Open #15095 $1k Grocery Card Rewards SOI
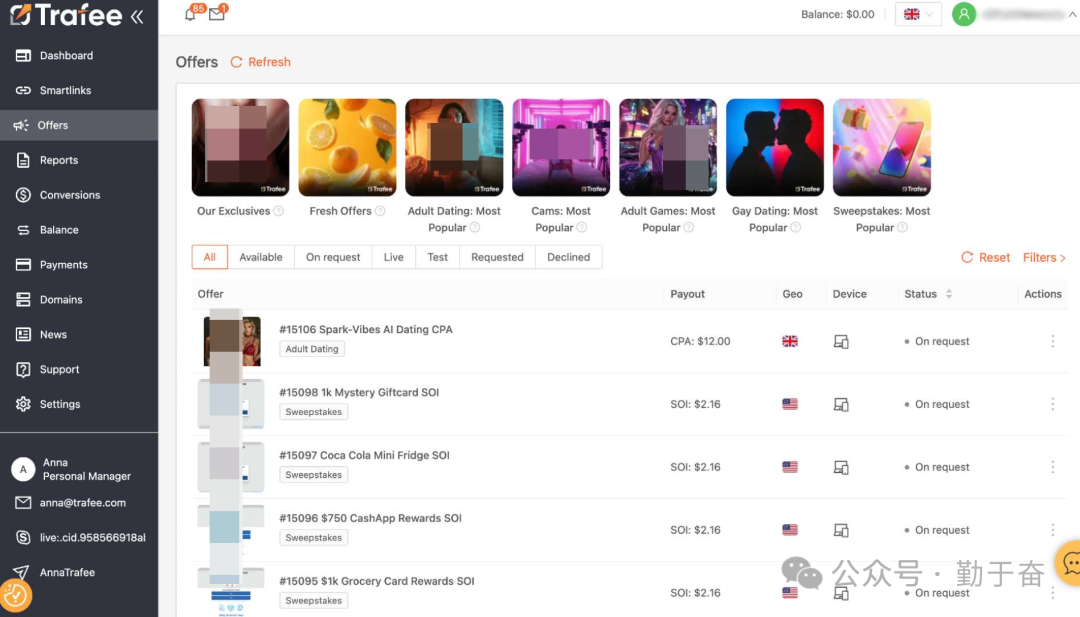This screenshot has height=617, width=1080. tap(377, 581)
